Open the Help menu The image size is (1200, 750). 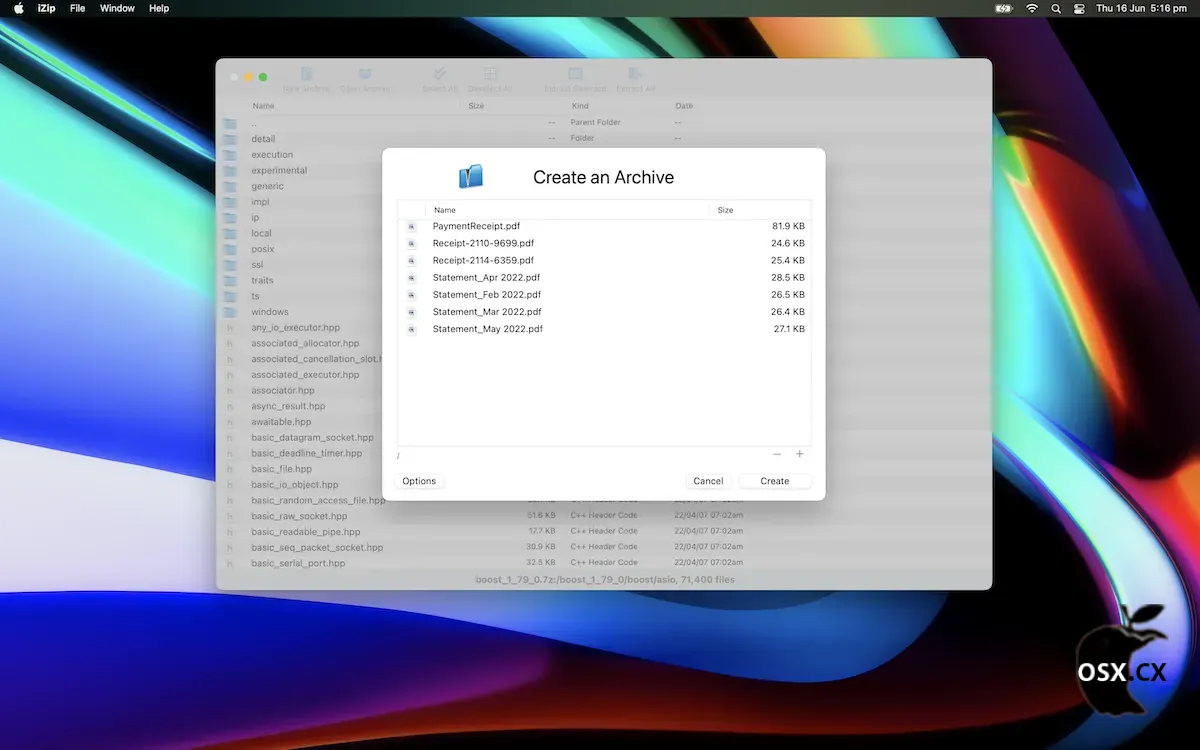(x=158, y=8)
